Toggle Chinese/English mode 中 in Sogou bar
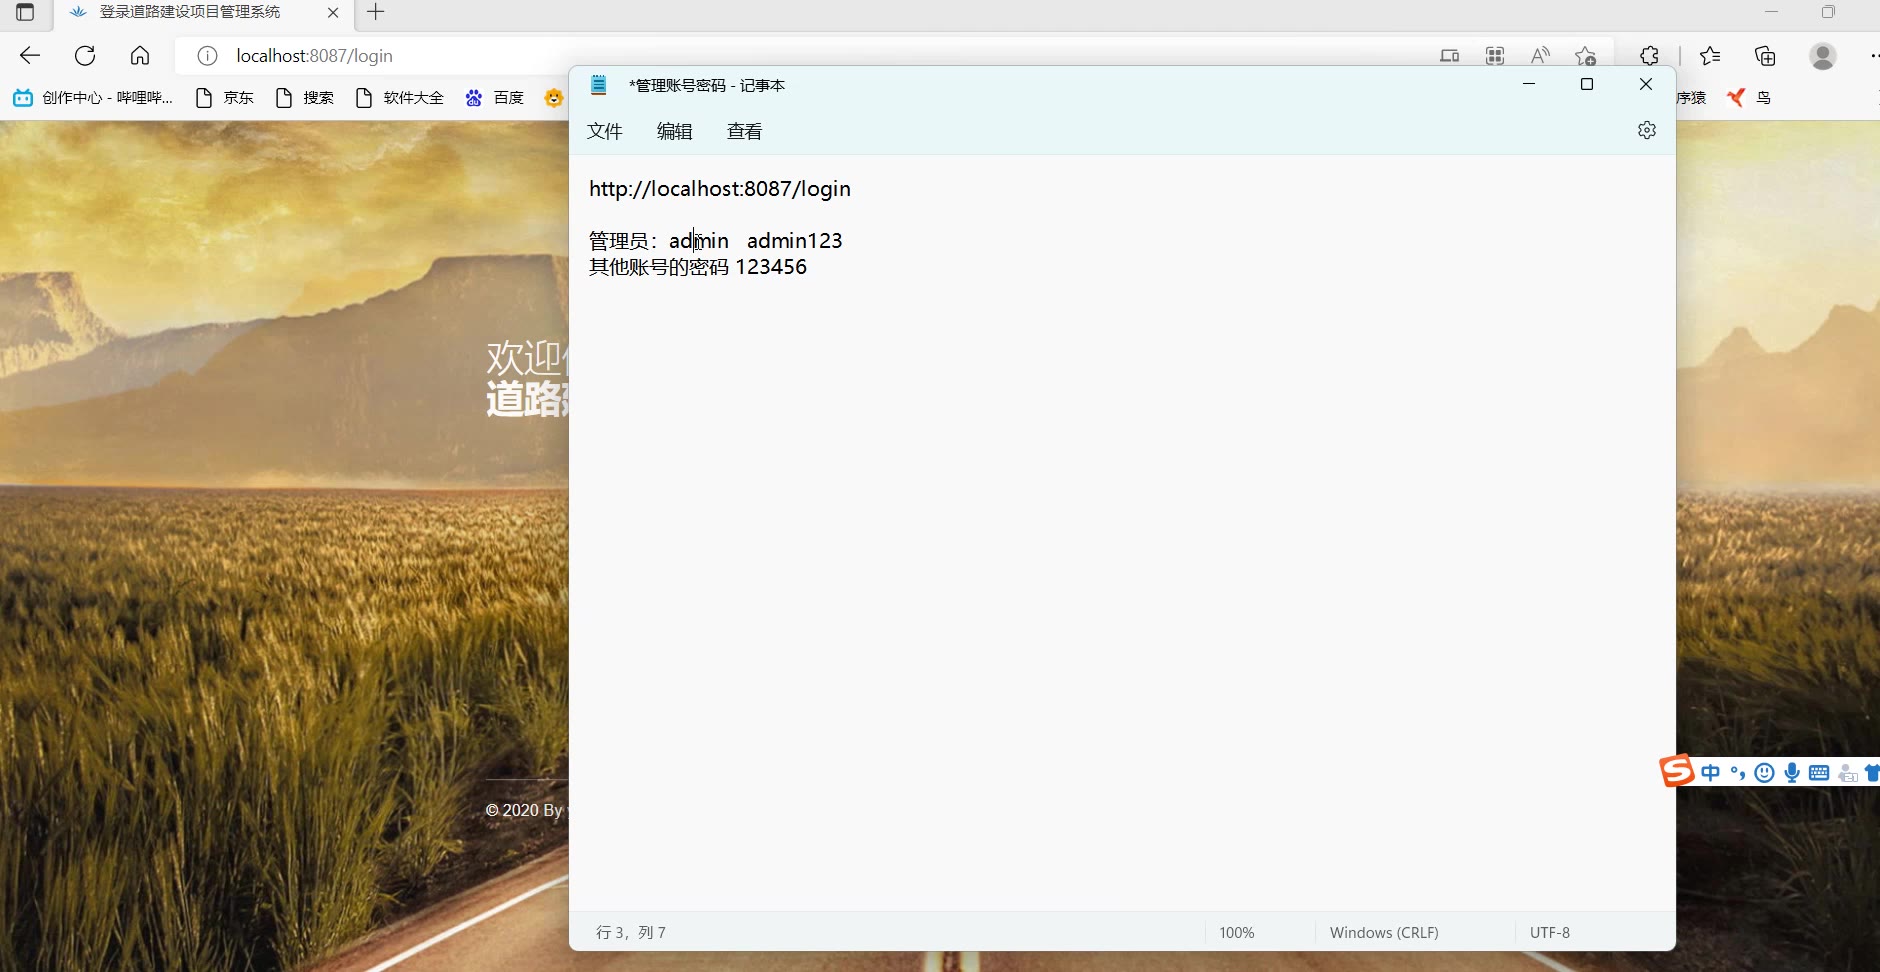Viewport: 1880px width, 972px height. 1711,772
